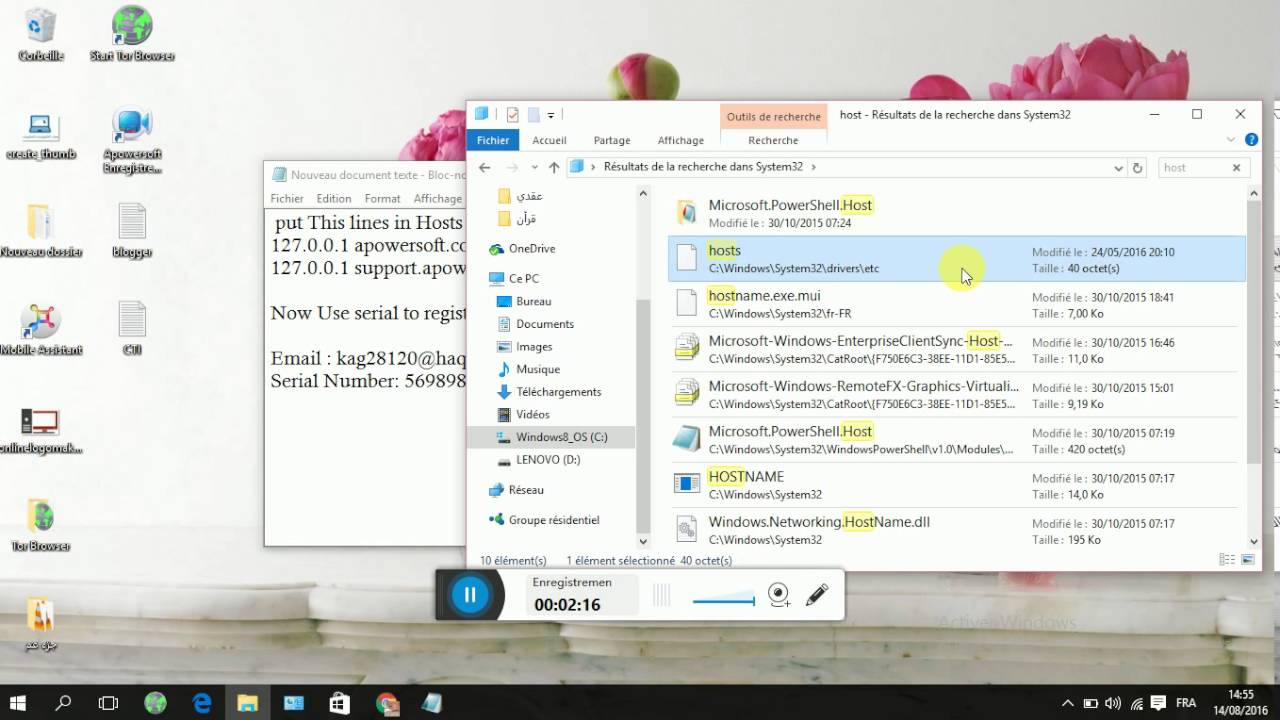The height and width of the screenshot is (720, 1280).
Task: Click the Apowersoft Enregistreur desktop icon
Action: click(132, 141)
